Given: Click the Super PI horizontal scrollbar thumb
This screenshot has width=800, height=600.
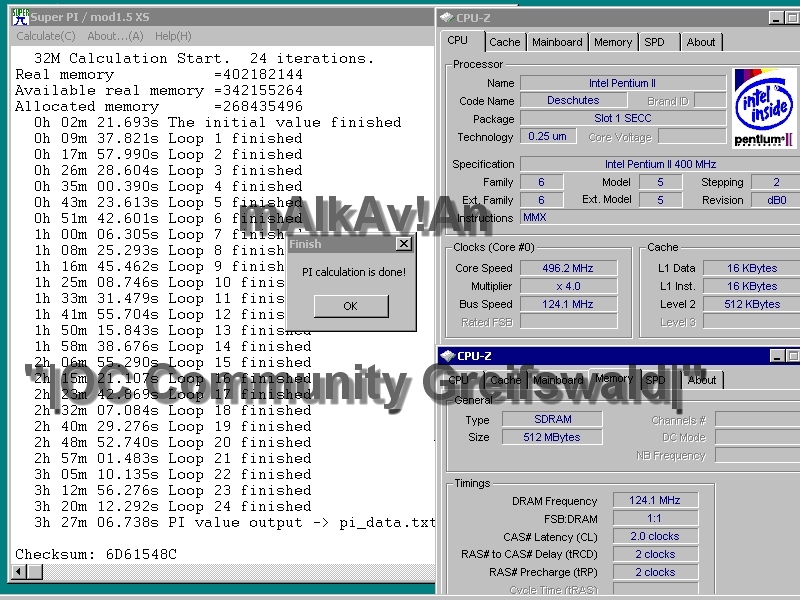Looking at the screenshot, I should point(35,571).
